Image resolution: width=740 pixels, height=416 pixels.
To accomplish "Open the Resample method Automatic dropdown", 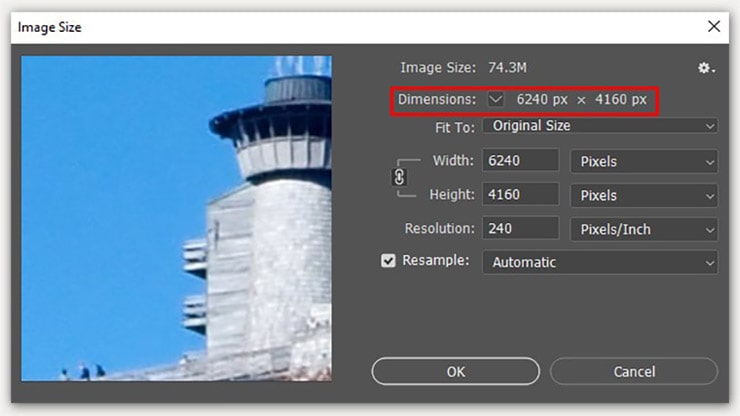I will 600,262.
